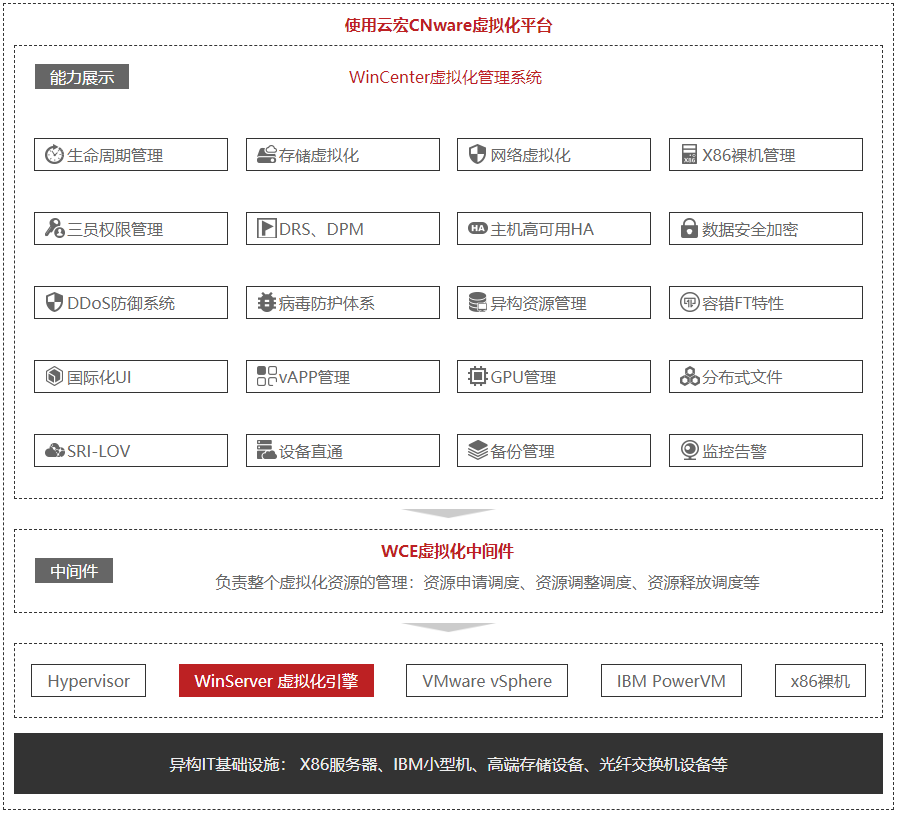Click the VMware vSphere box
Screen dimensions: 898x815
tap(487, 680)
